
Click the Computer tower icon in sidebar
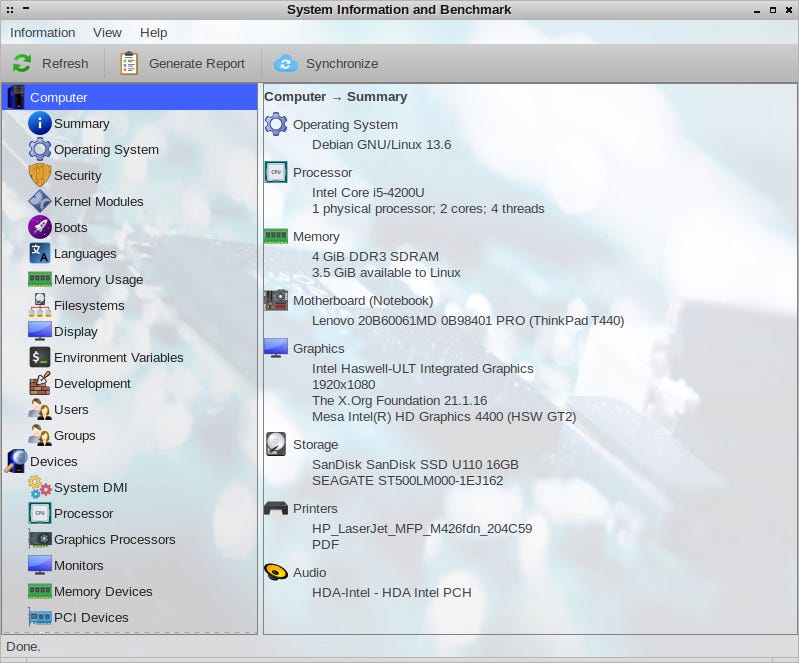click(x=16, y=97)
